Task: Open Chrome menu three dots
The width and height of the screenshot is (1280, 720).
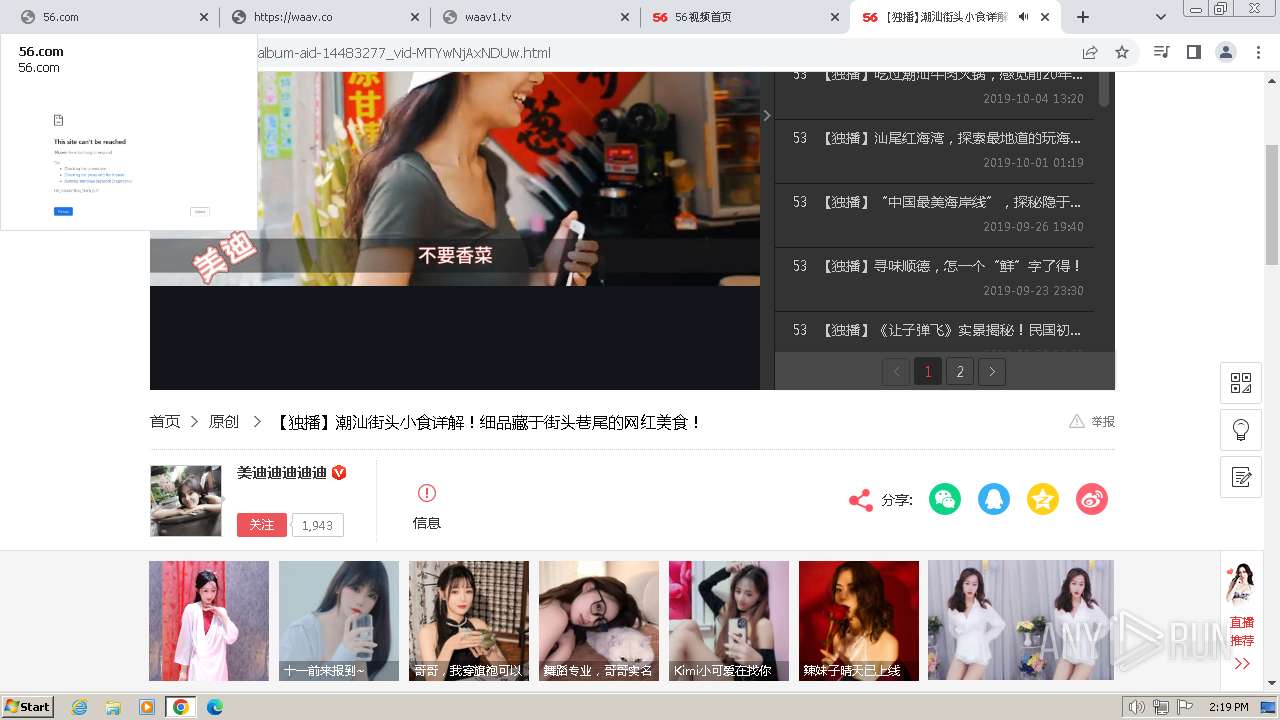Action: pos(1257,52)
